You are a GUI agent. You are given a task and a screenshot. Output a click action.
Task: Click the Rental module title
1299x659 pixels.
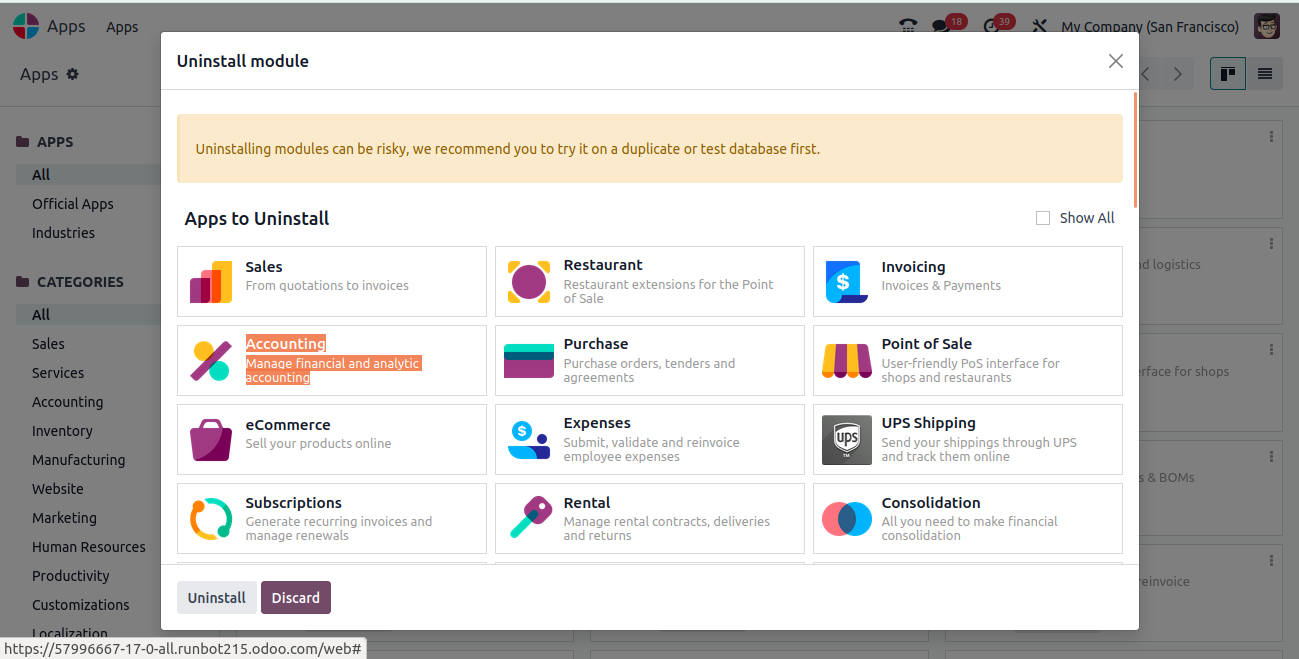click(x=587, y=503)
